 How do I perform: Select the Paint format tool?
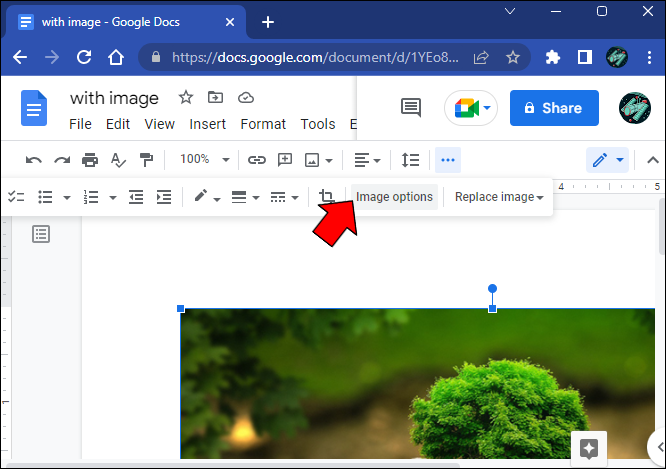tap(146, 160)
